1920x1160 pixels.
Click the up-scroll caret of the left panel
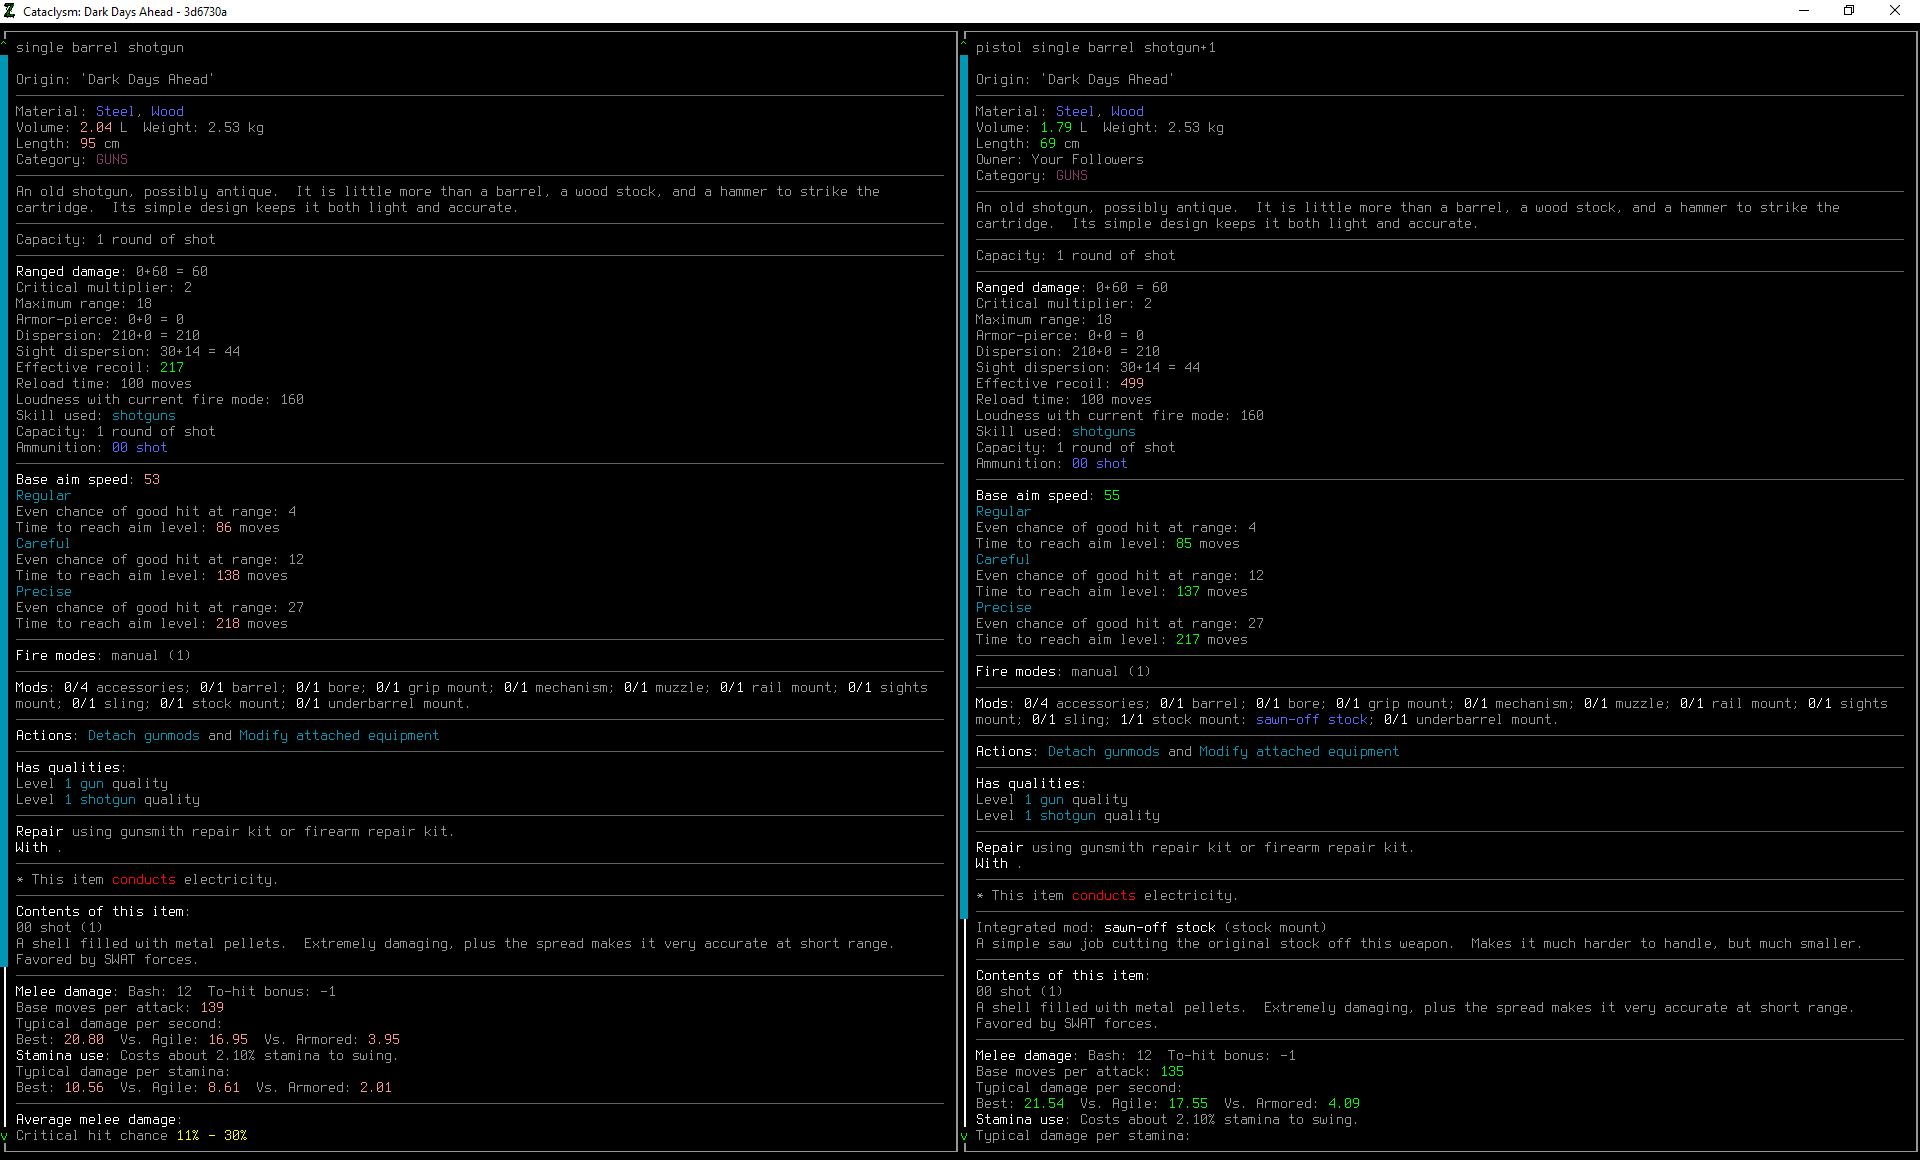click(5, 40)
